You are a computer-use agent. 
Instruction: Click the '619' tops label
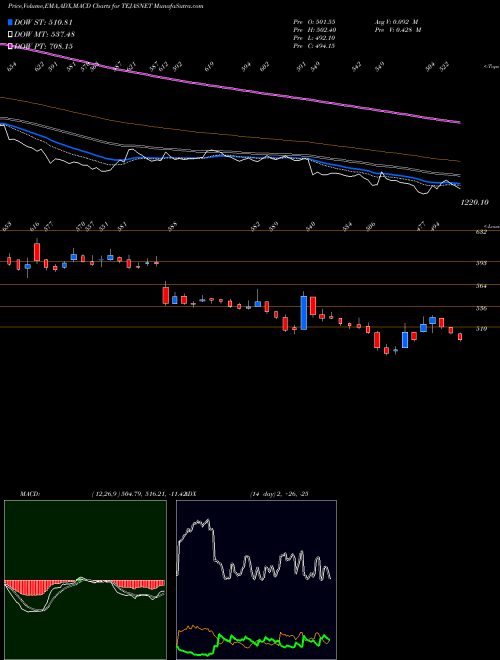pos(210,67)
